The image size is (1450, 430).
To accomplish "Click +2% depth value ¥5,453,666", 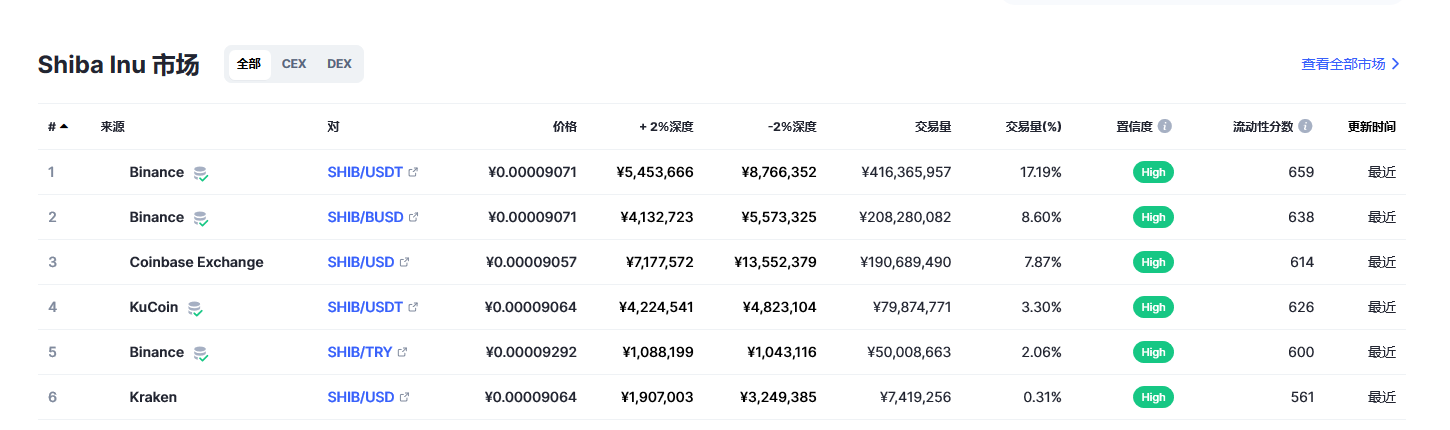I will click(656, 172).
